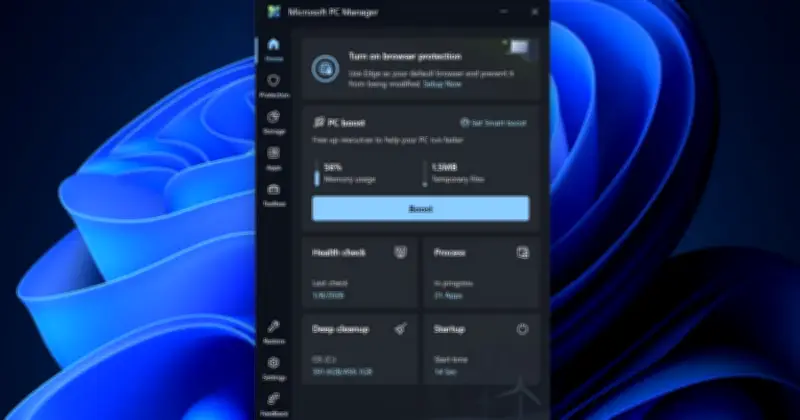
Task: Open Set Smart boost option
Action: pyautogui.click(x=493, y=123)
